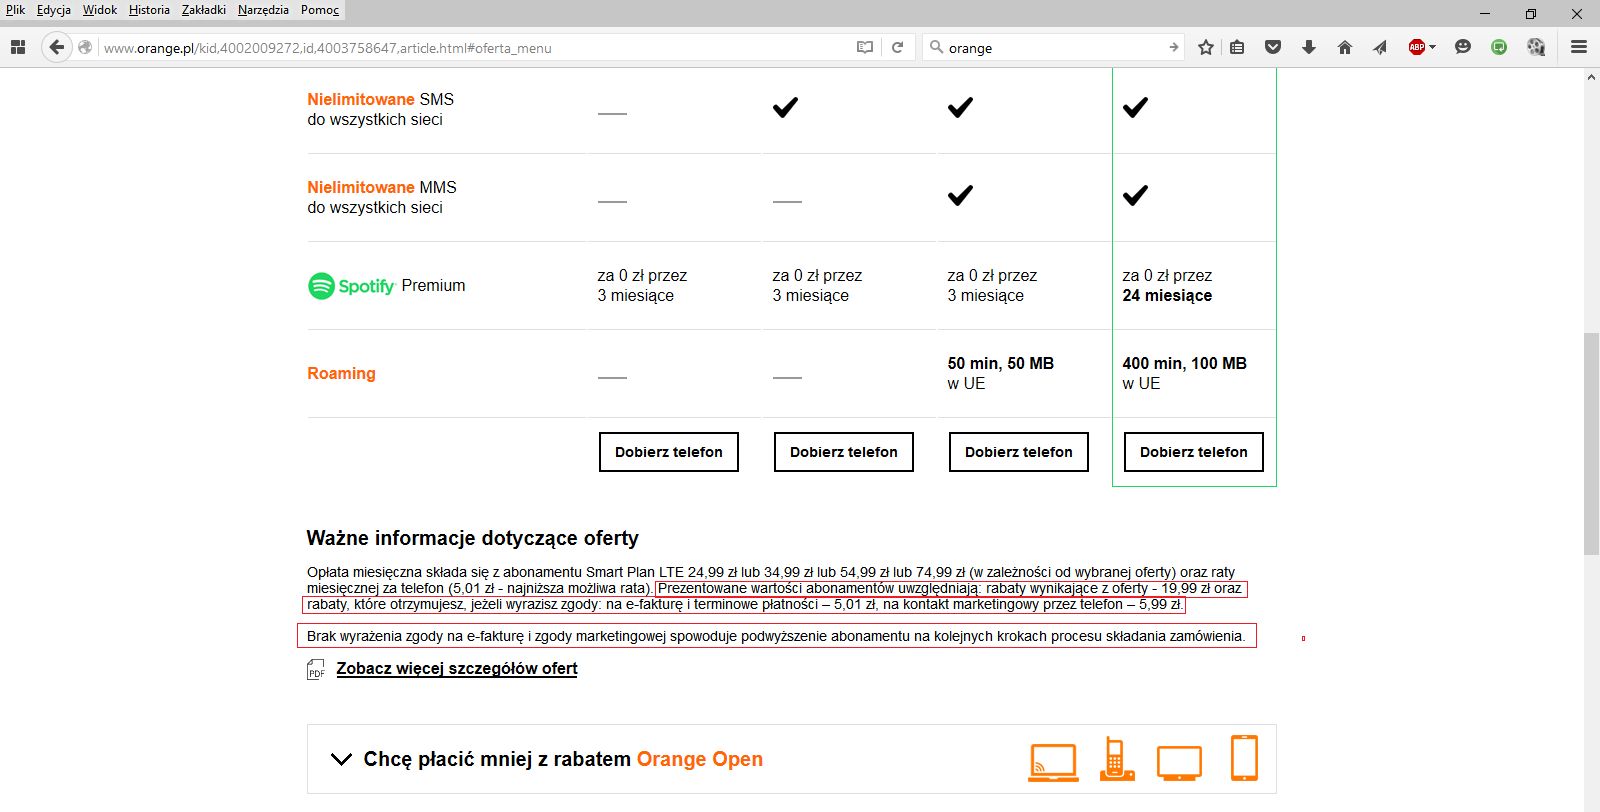Viewport: 1600px width, 812px height.
Task: Toggle Reader View in address bar
Action: pyautogui.click(x=865, y=47)
